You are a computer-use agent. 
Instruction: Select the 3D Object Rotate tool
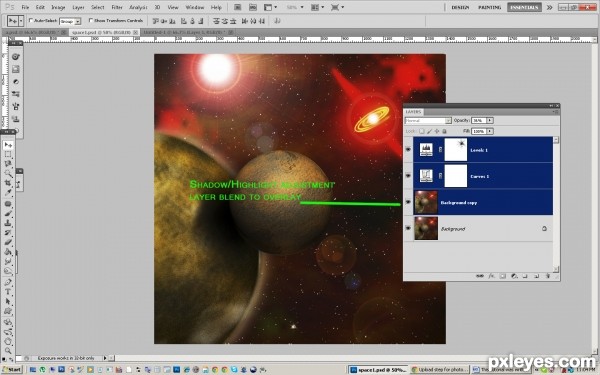8,322
